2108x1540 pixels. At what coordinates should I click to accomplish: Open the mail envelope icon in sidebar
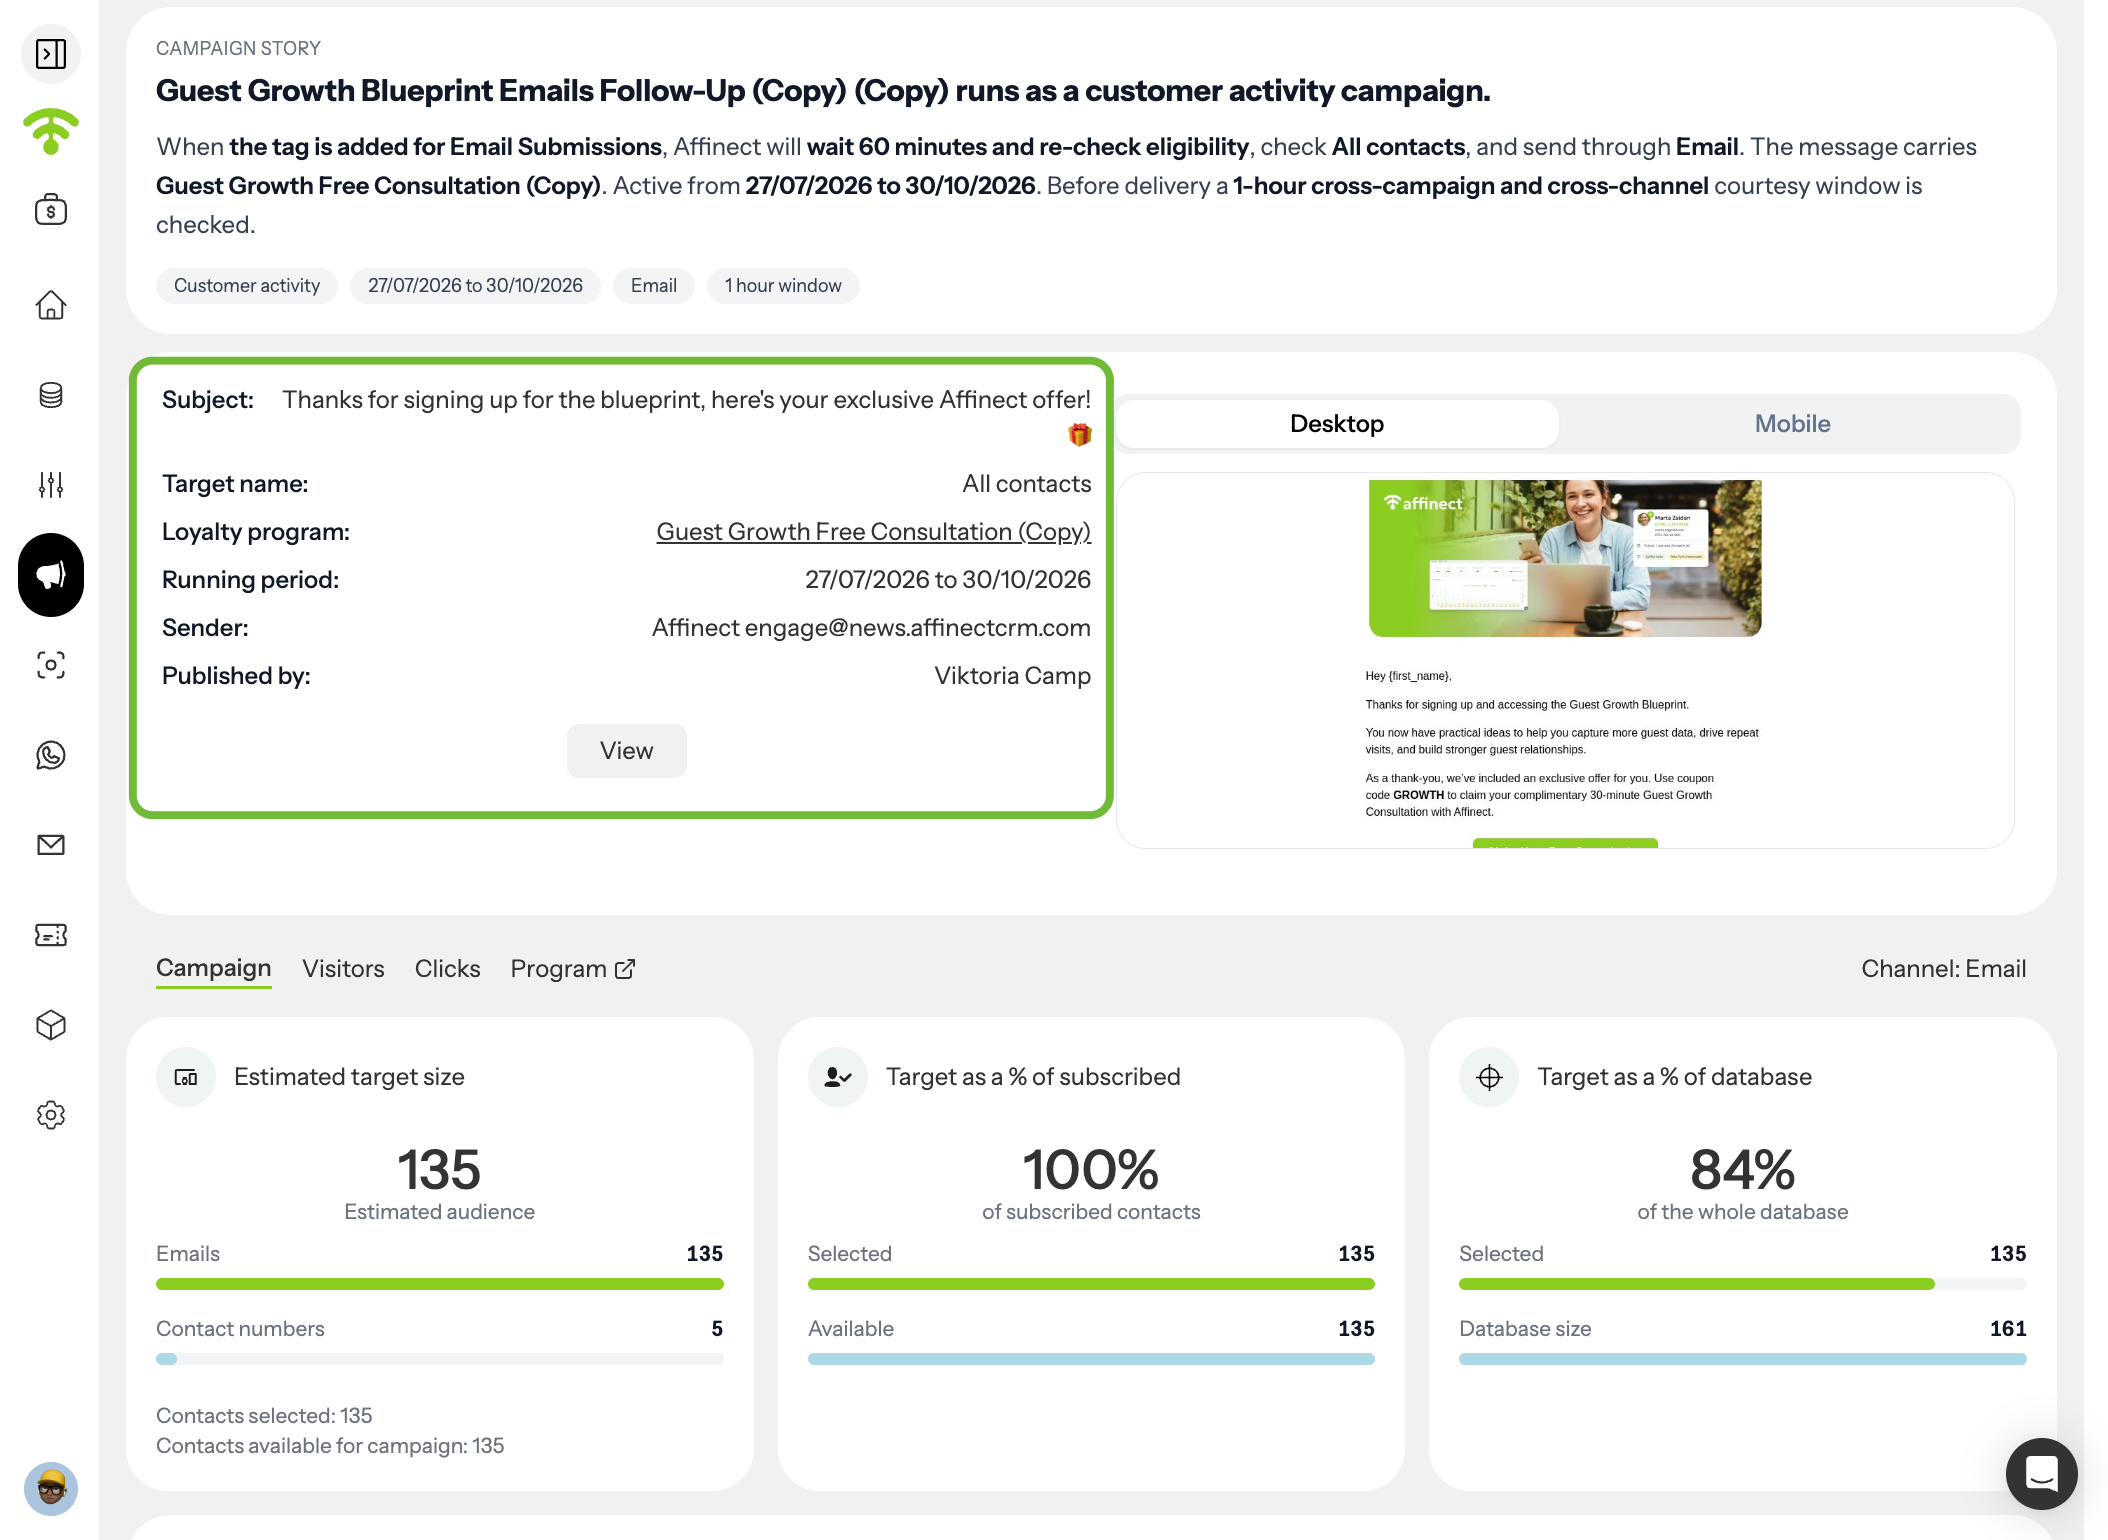coord(51,845)
